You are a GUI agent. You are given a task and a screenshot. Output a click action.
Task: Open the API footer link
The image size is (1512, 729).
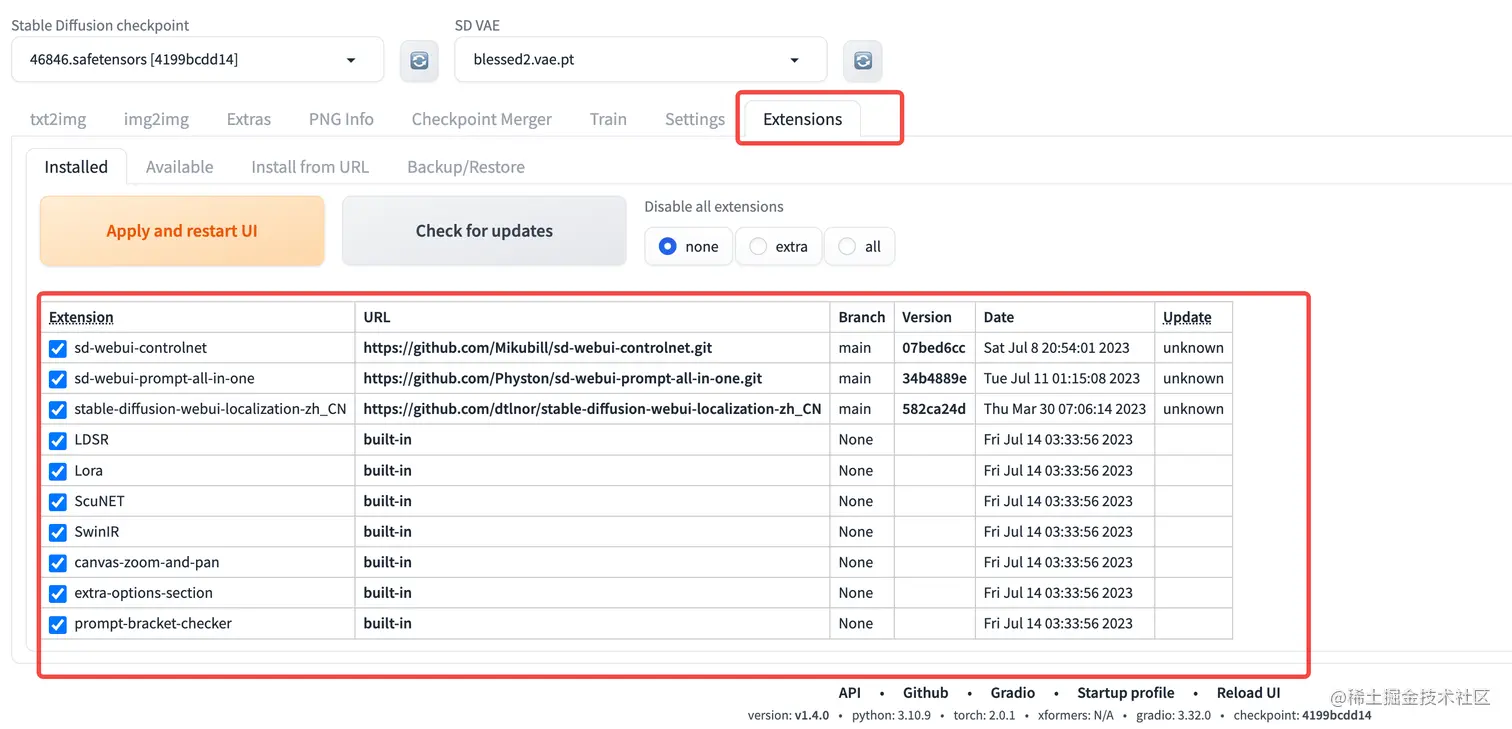850,693
